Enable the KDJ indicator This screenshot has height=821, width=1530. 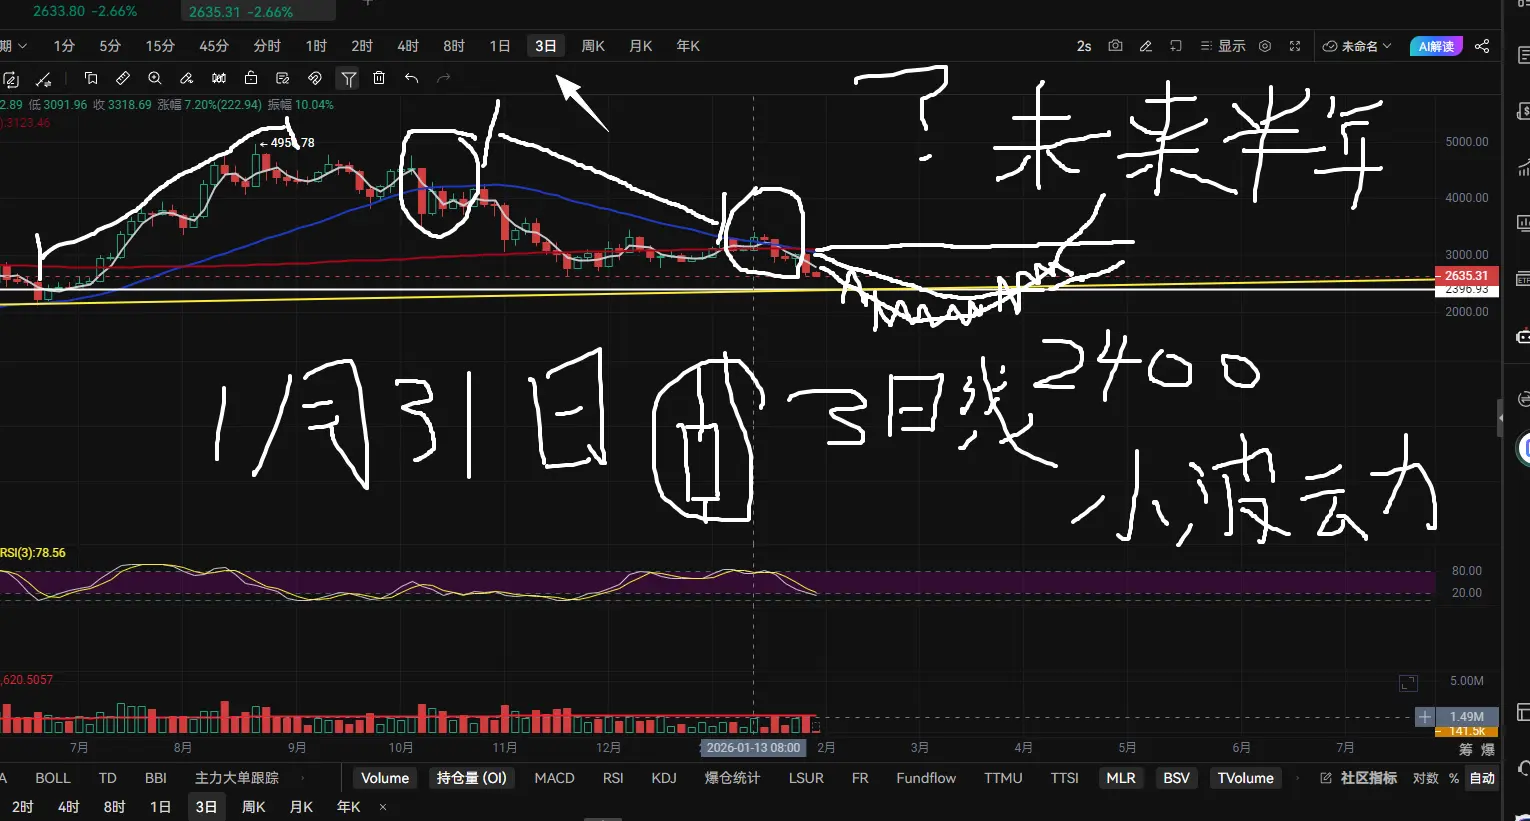click(664, 778)
